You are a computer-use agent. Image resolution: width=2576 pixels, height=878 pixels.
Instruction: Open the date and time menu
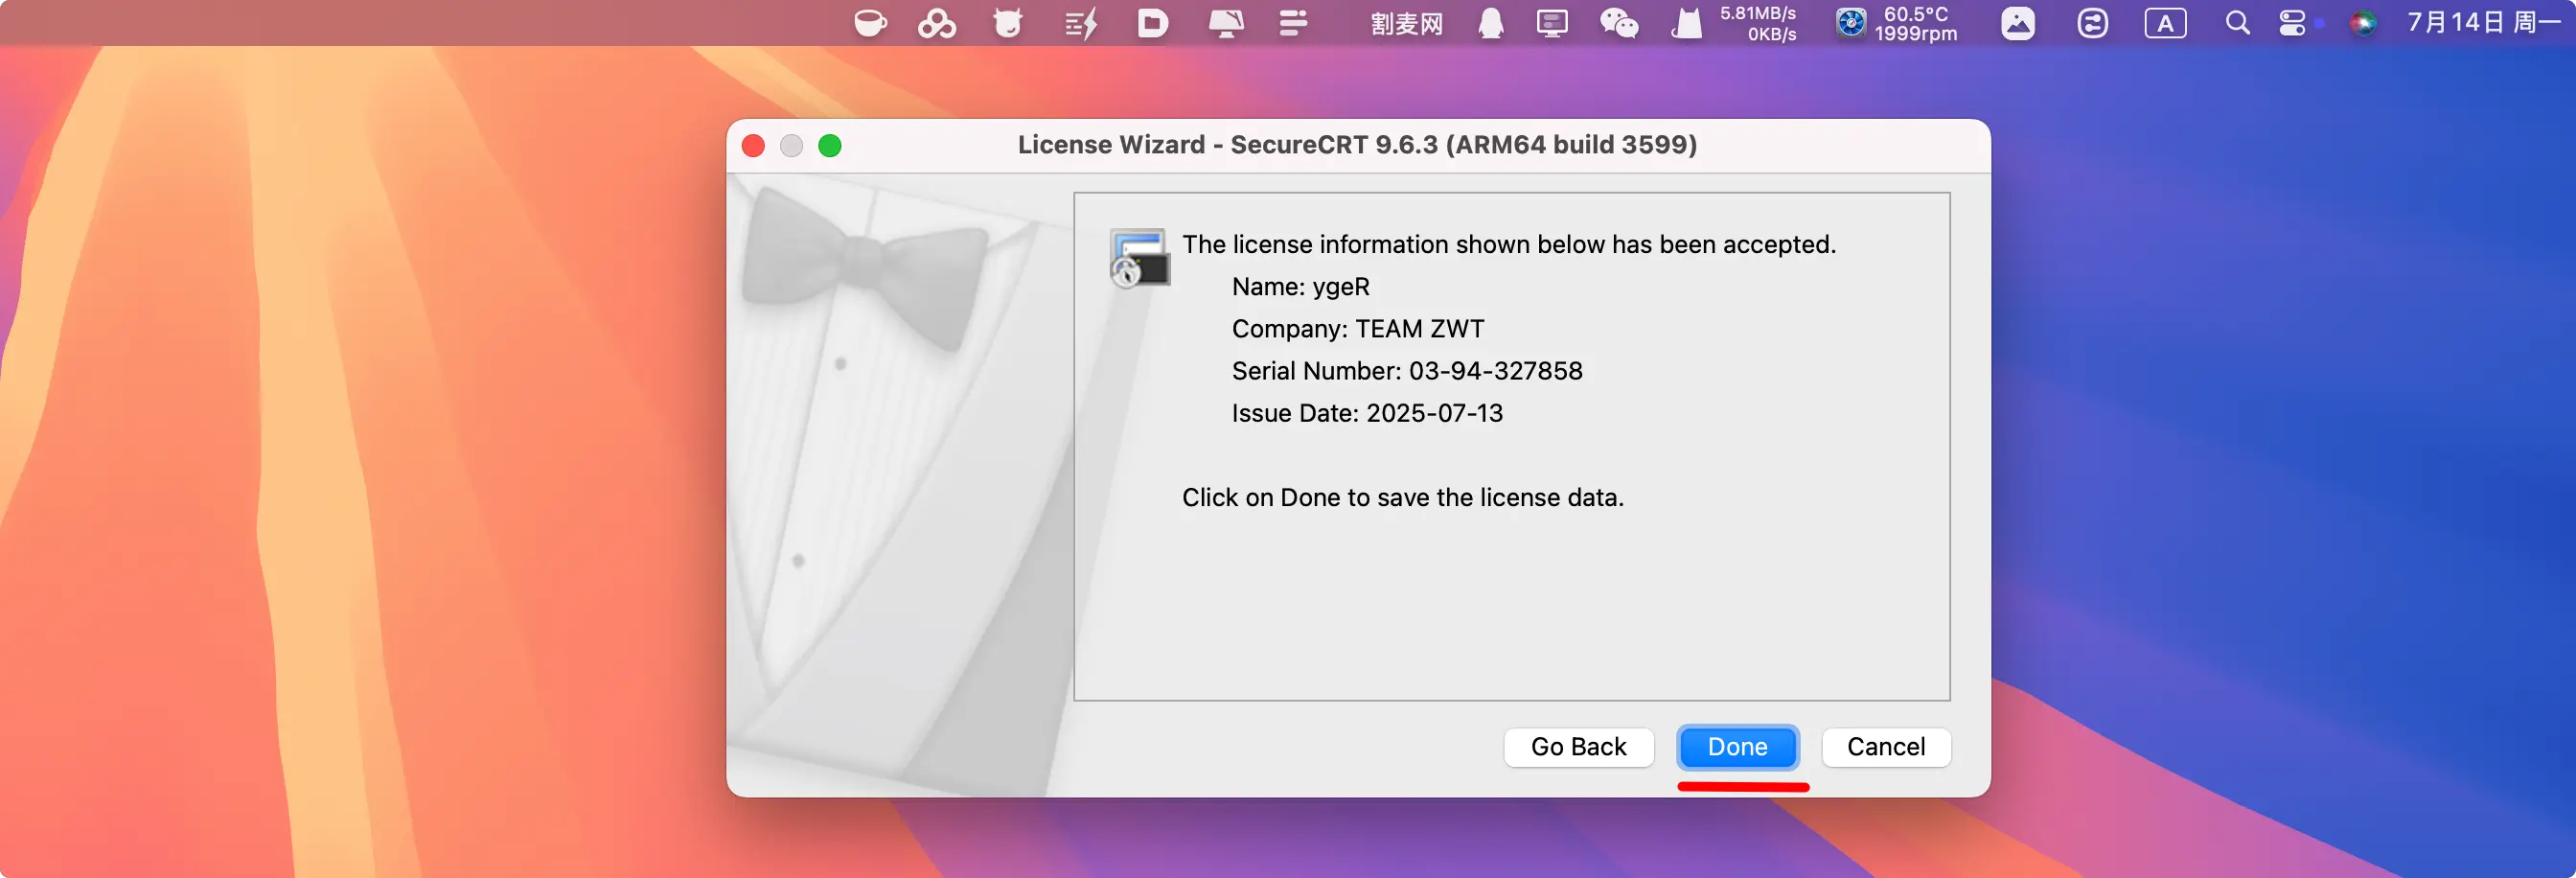2482,23
